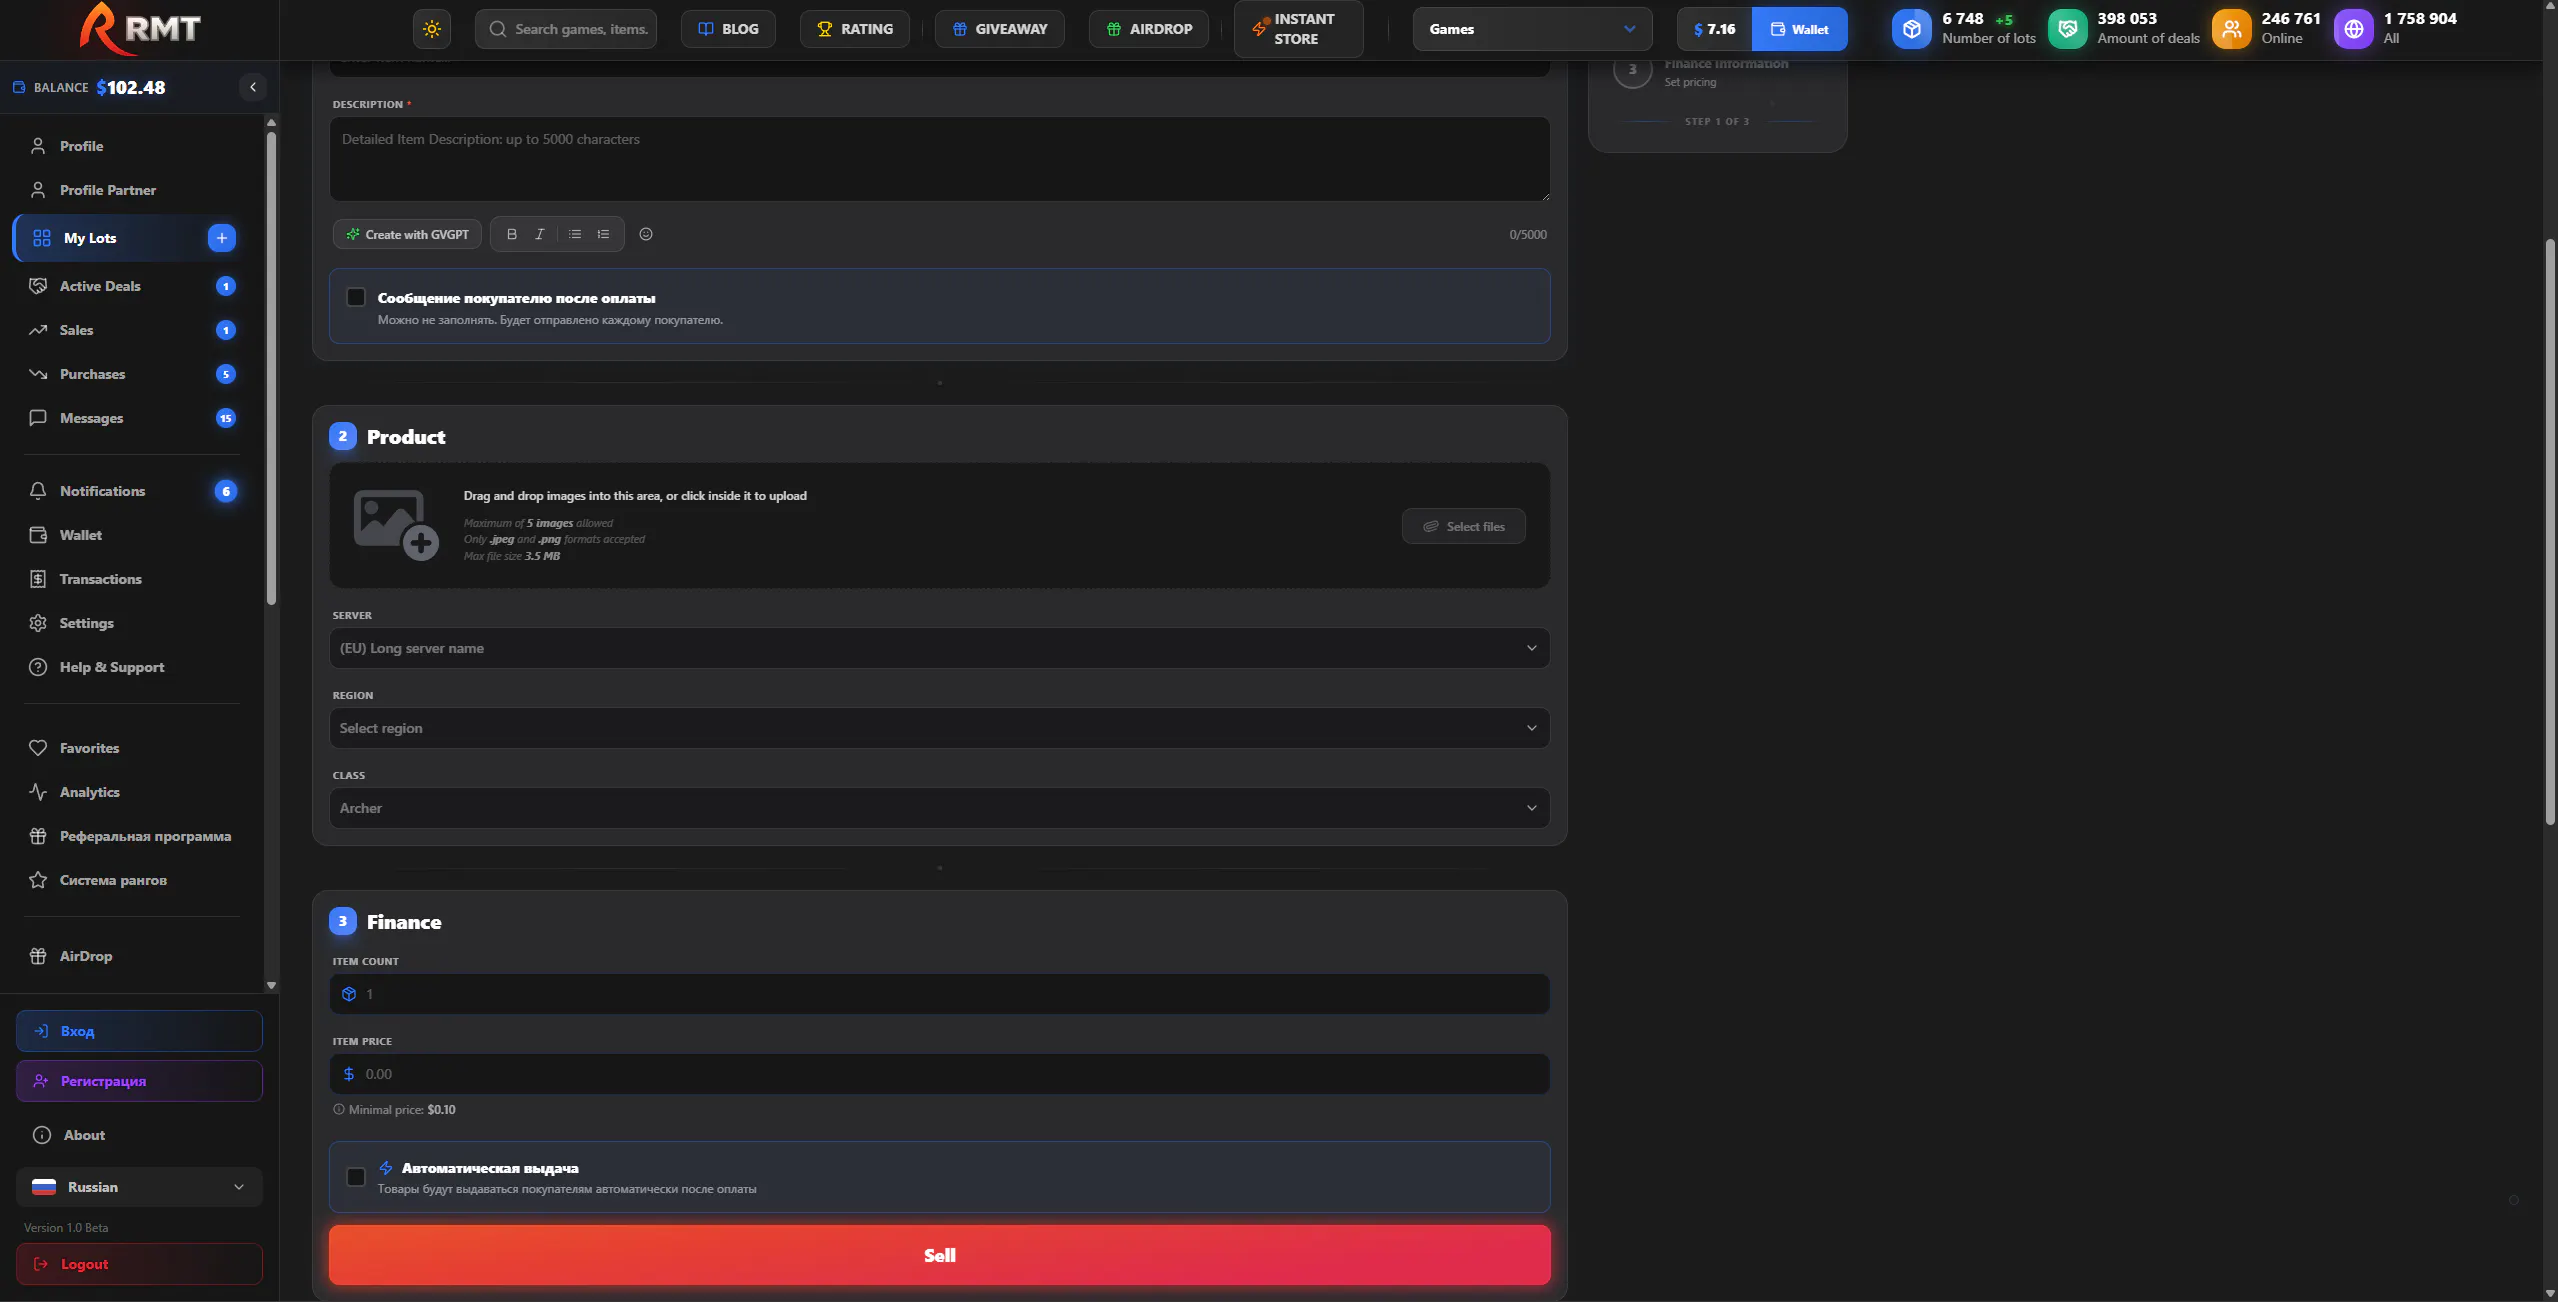
Task: Insert a numbered list in description
Action: pos(603,234)
